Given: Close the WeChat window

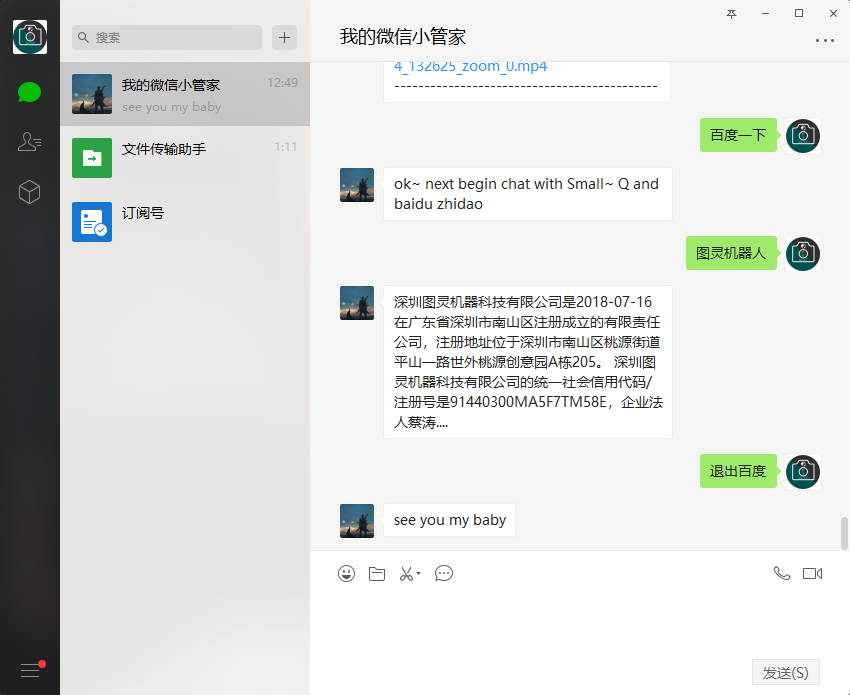Looking at the screenshot, I should coord(833,14).
